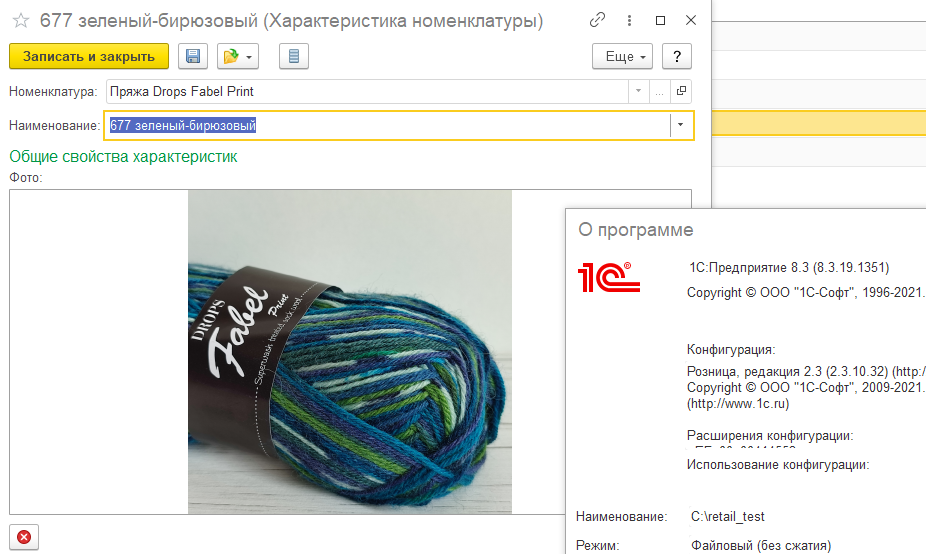Screen dimensions: 926x554
Task: Expand the Номенклатура field dropdown arrow
Action: tap(638, 92)
